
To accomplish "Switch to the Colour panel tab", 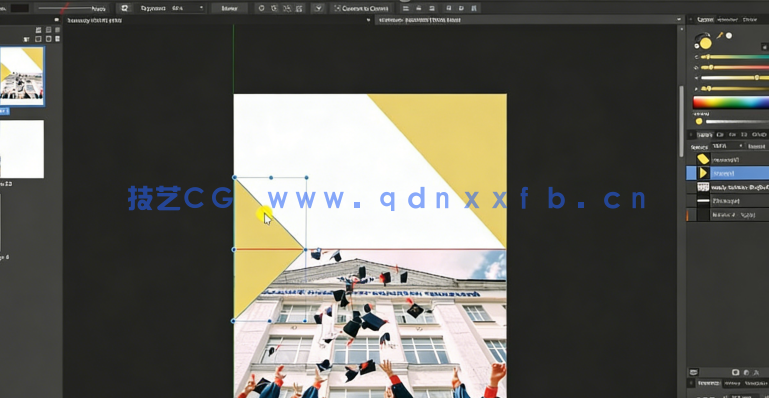I will click(705, 20).
